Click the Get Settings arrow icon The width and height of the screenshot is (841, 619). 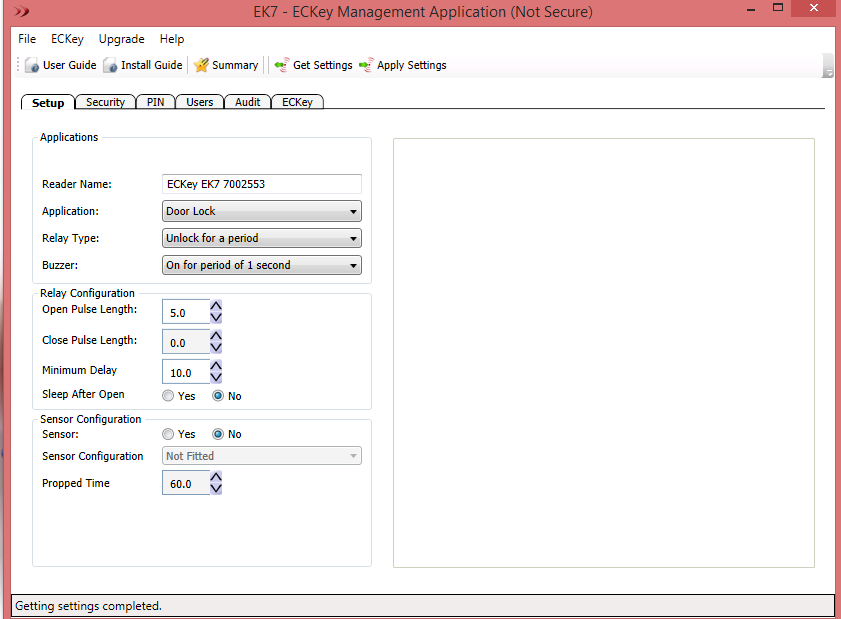[x=282, y=65]
